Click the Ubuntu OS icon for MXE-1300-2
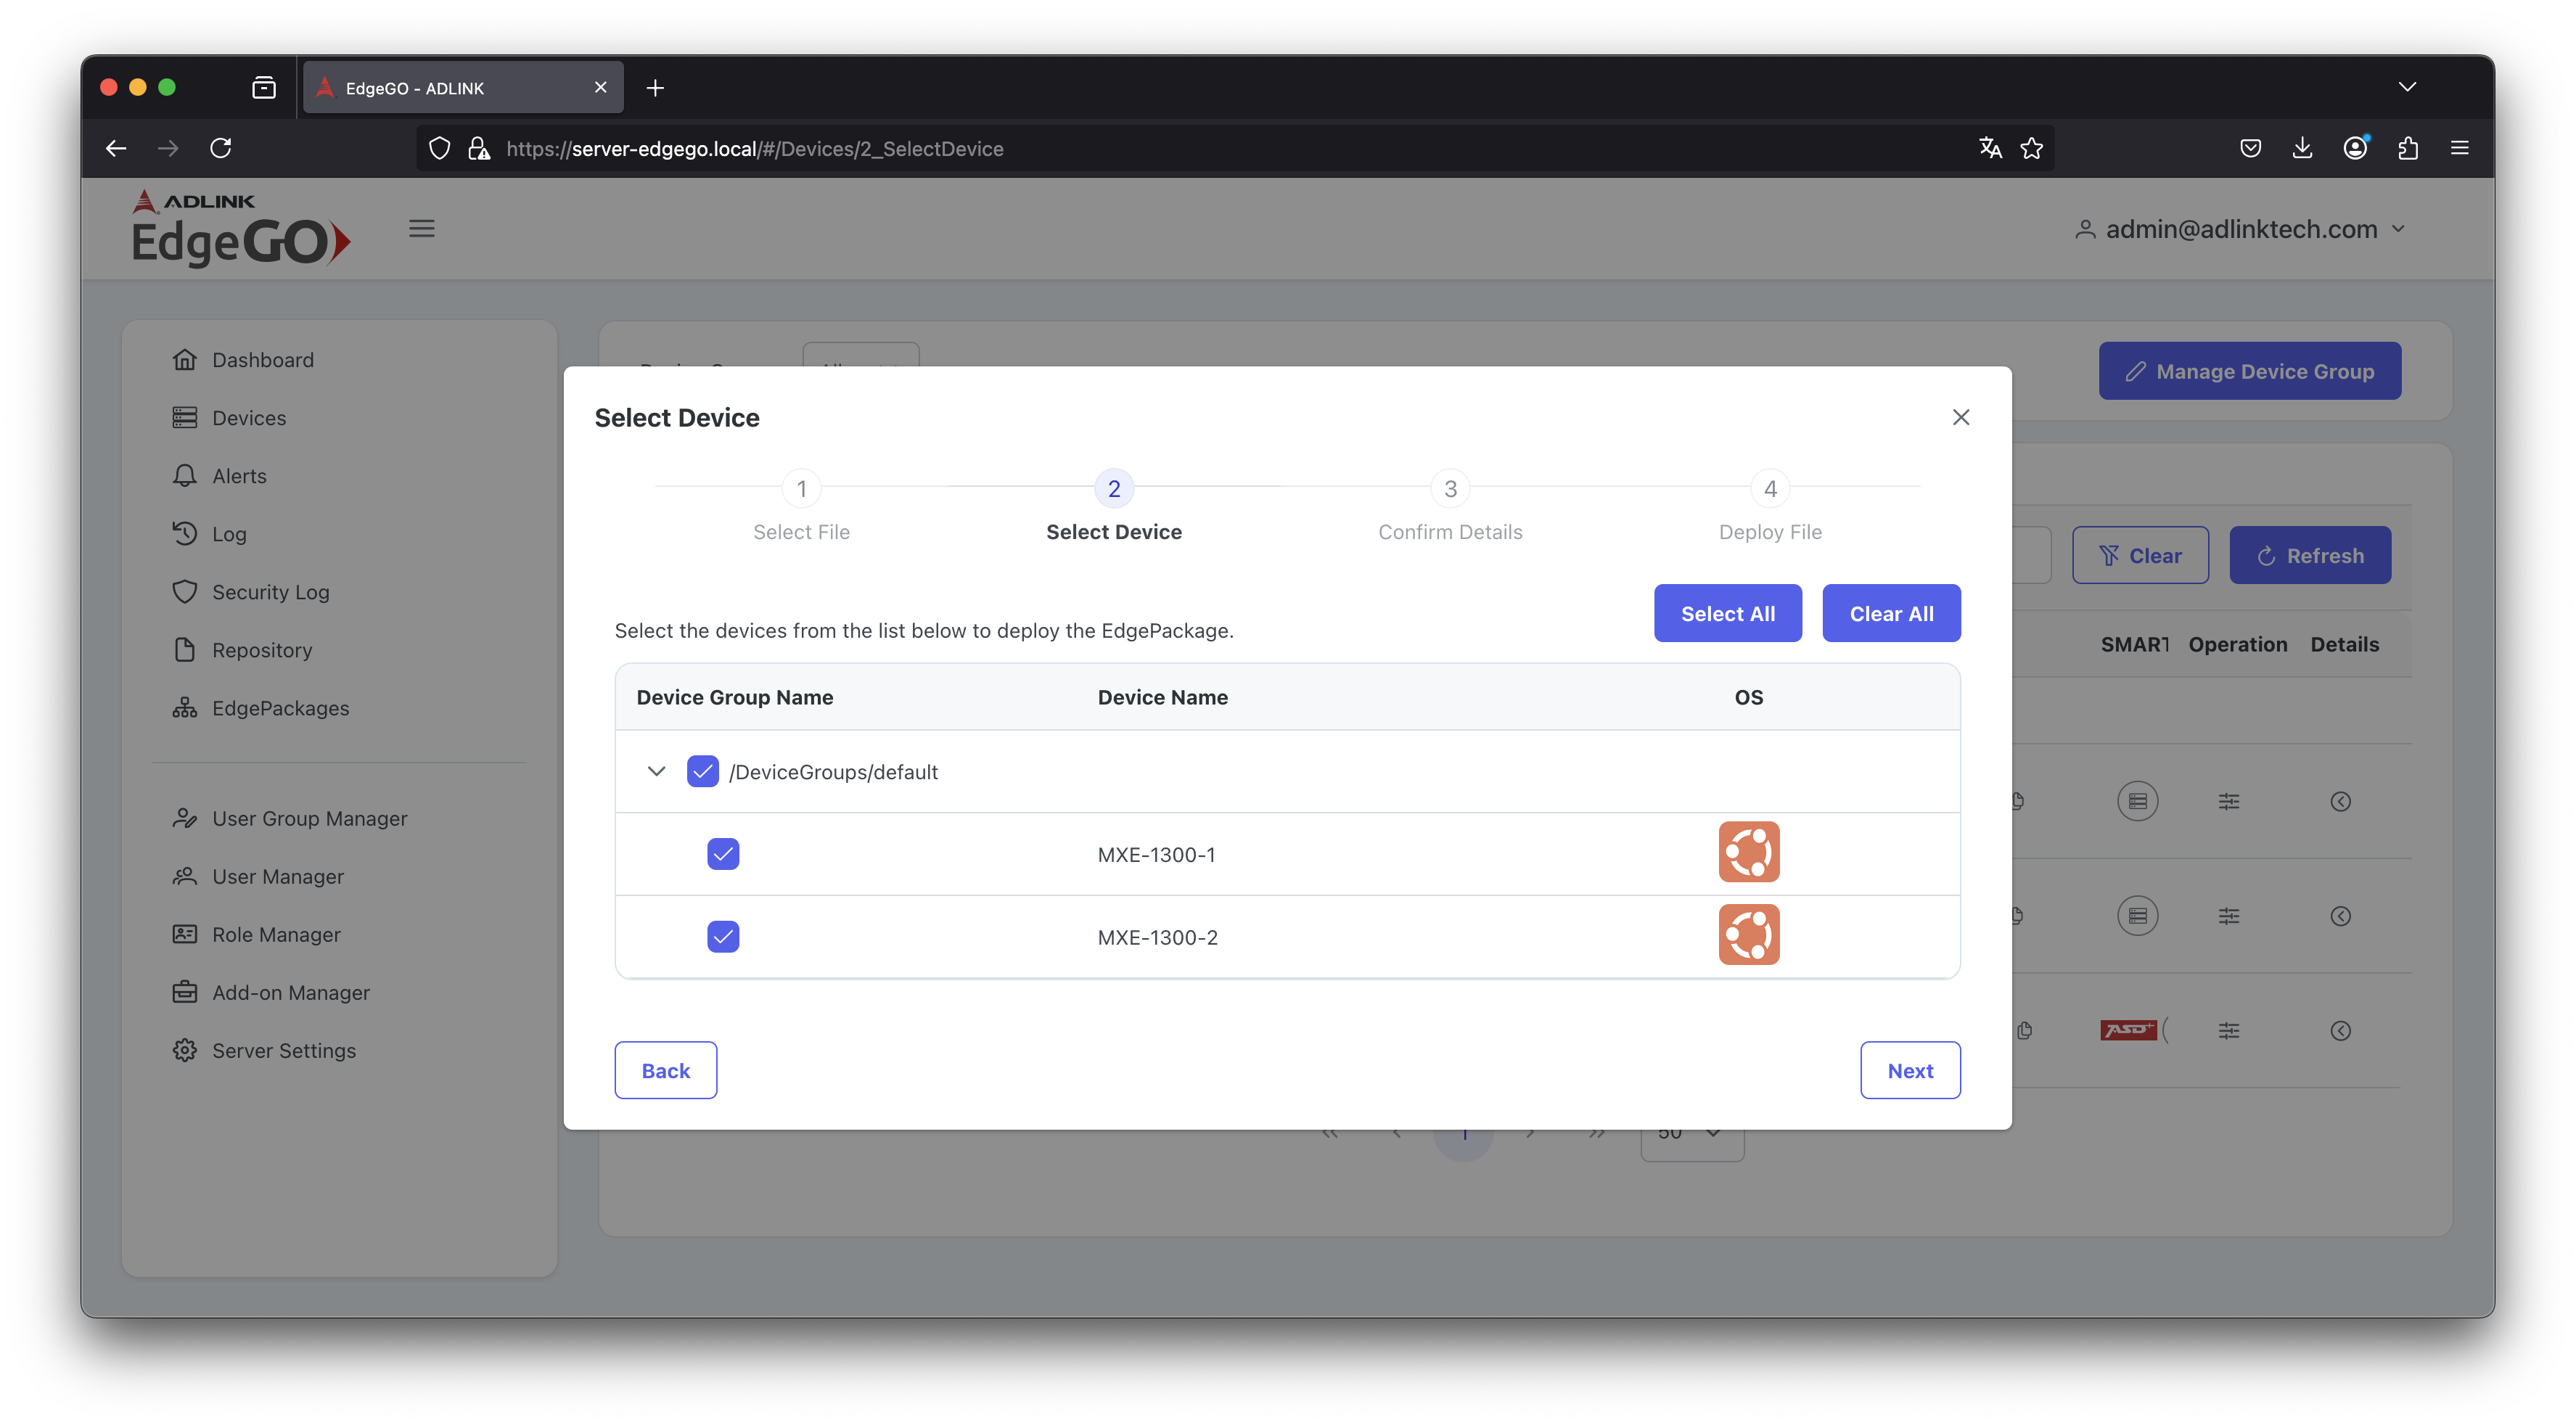The image size is (2576, 1425). (1748, 935)
